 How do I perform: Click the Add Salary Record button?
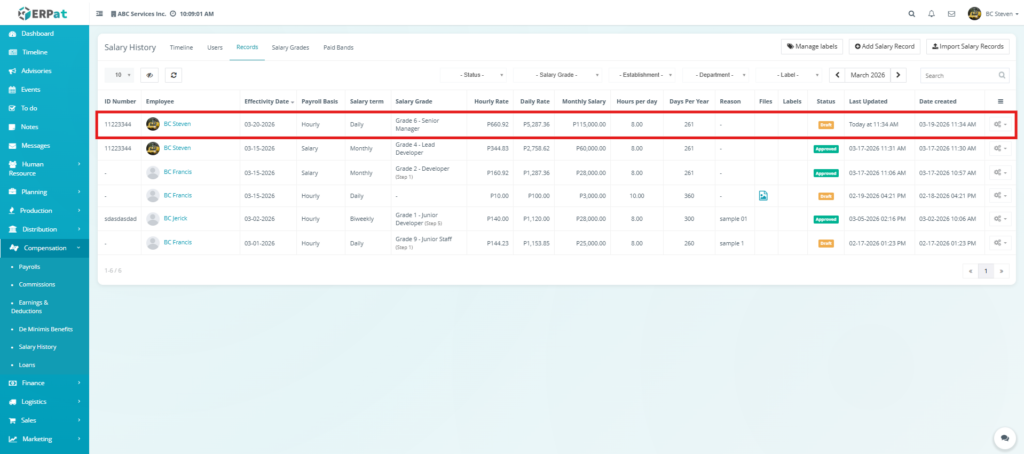(885, 46)
